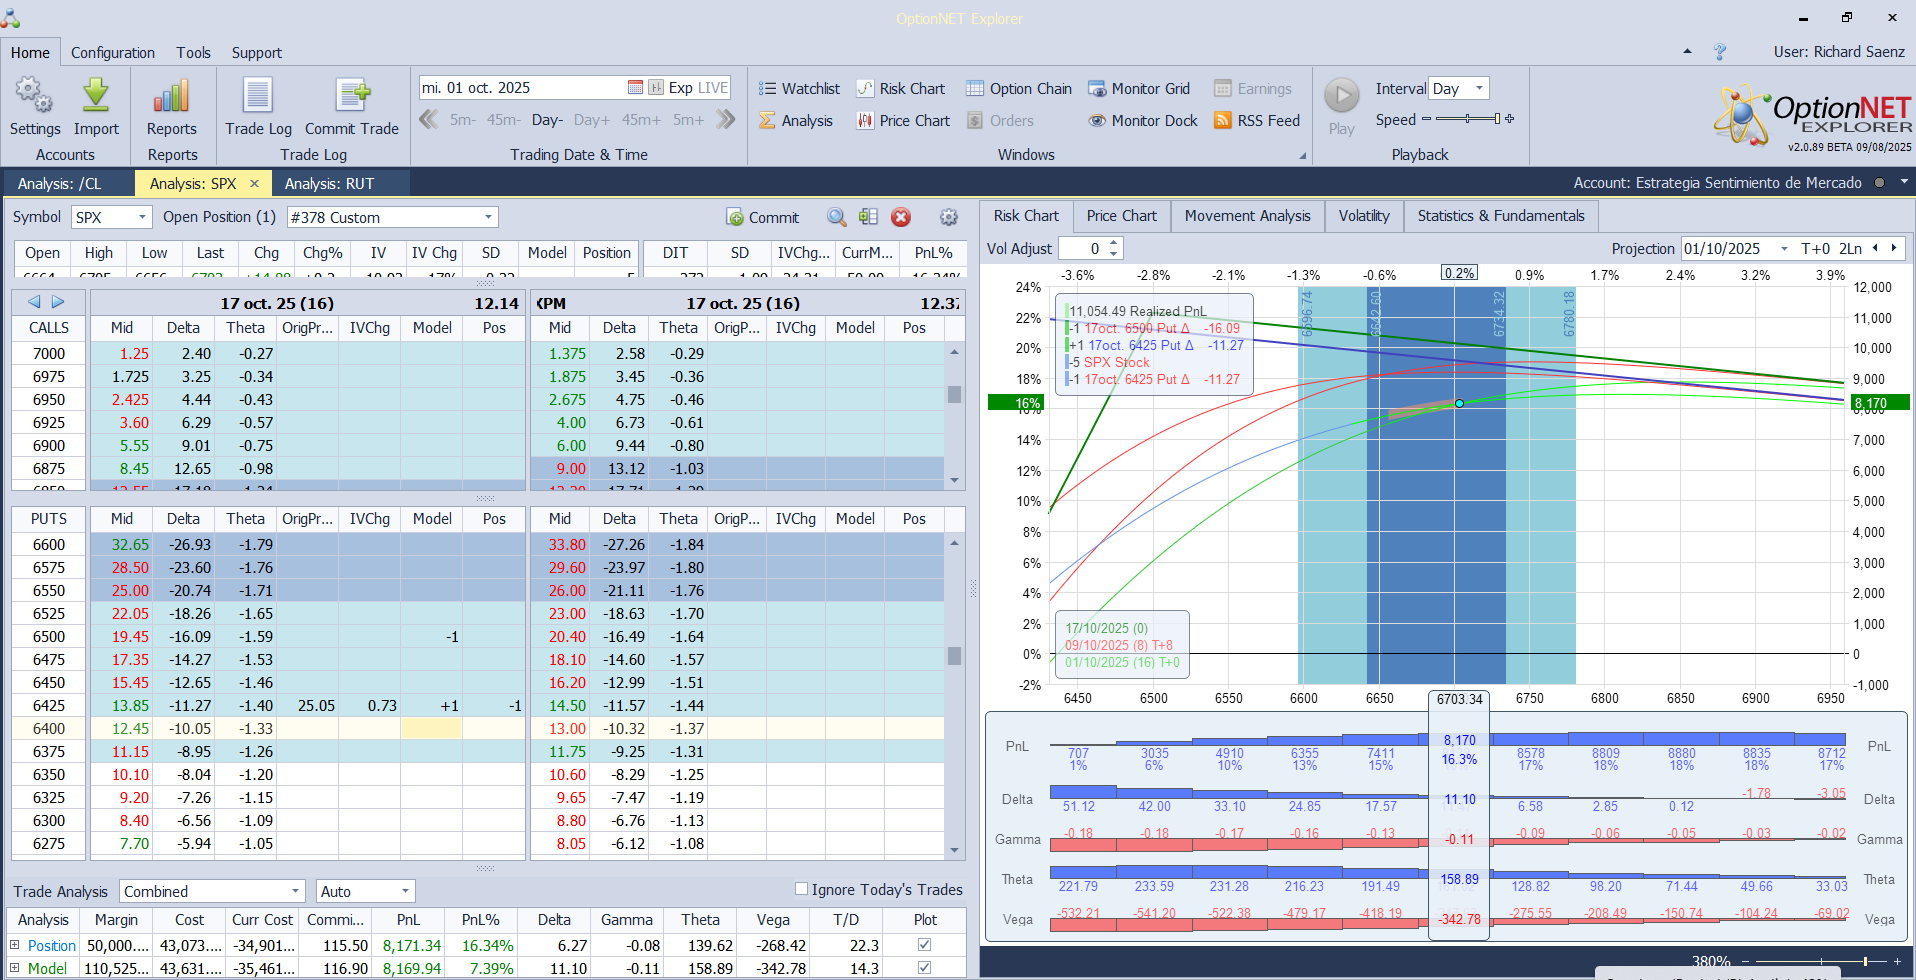Open the Settings gear icon
1916x980 pixels.
(34, 97)
